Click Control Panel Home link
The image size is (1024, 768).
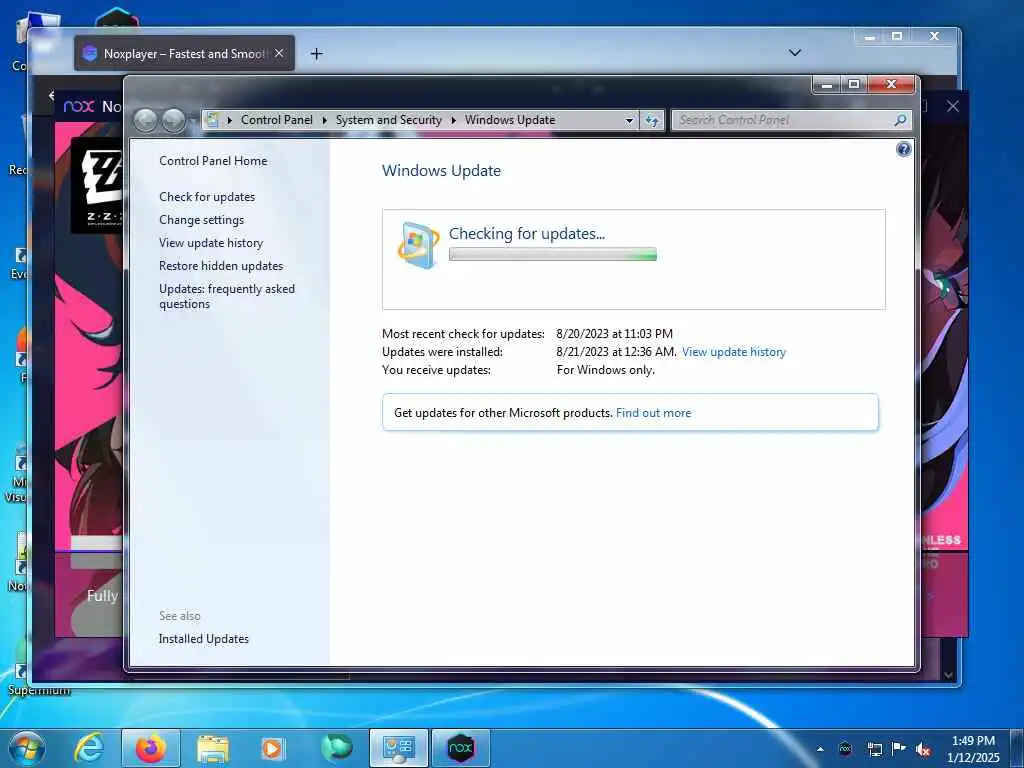click(213, 161)
